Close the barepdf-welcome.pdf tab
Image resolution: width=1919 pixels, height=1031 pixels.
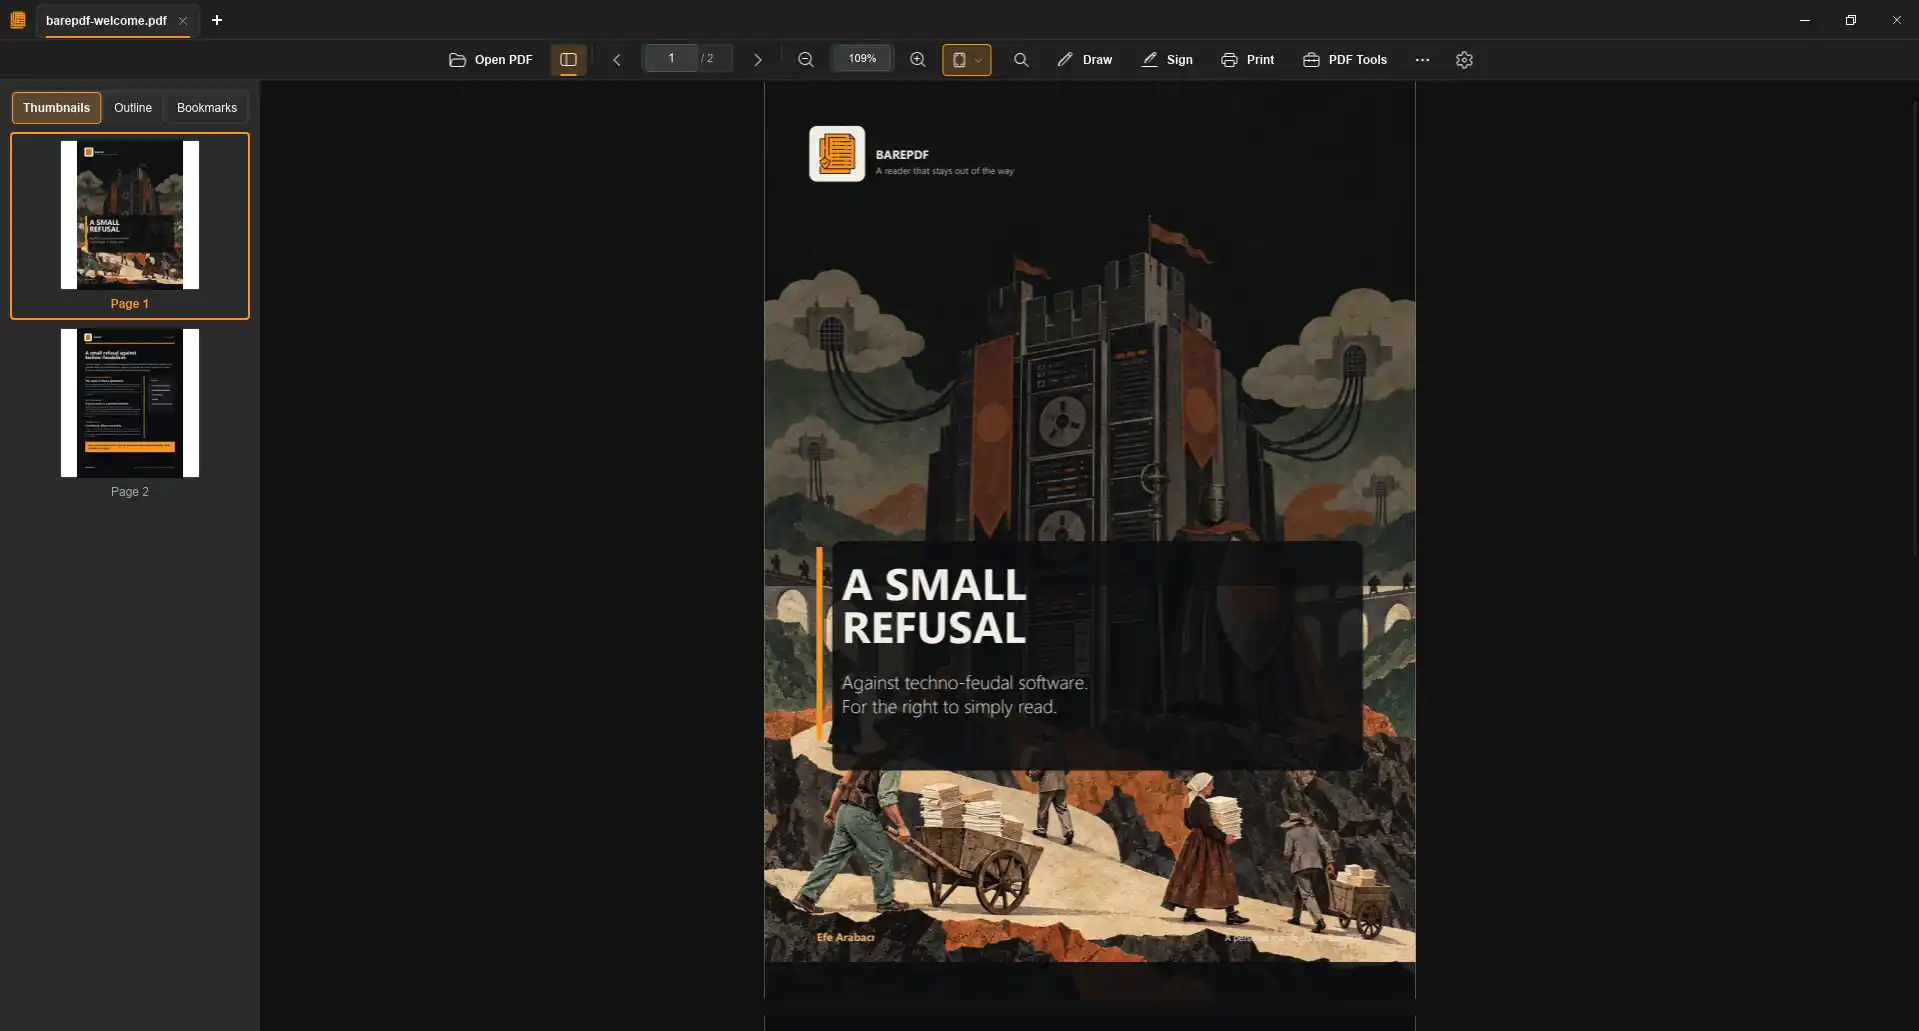(183, 21)
